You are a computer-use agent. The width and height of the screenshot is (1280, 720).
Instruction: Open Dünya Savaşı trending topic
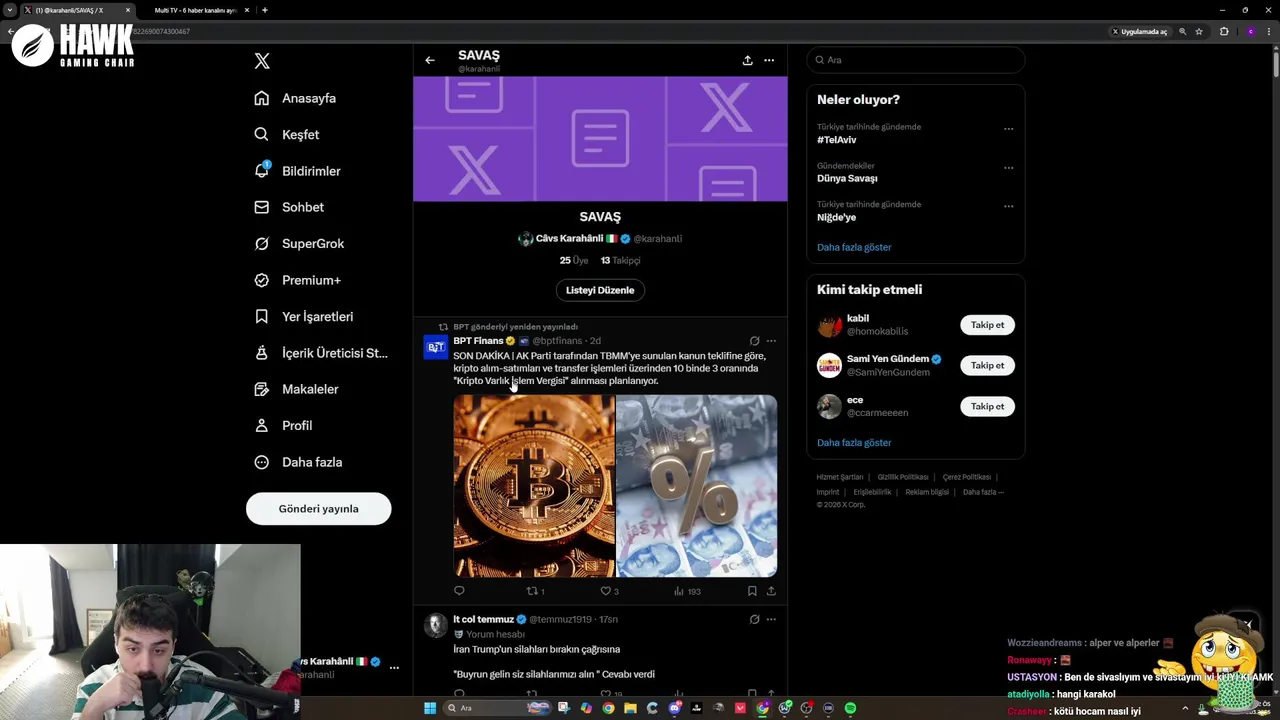tap(847, 178)
